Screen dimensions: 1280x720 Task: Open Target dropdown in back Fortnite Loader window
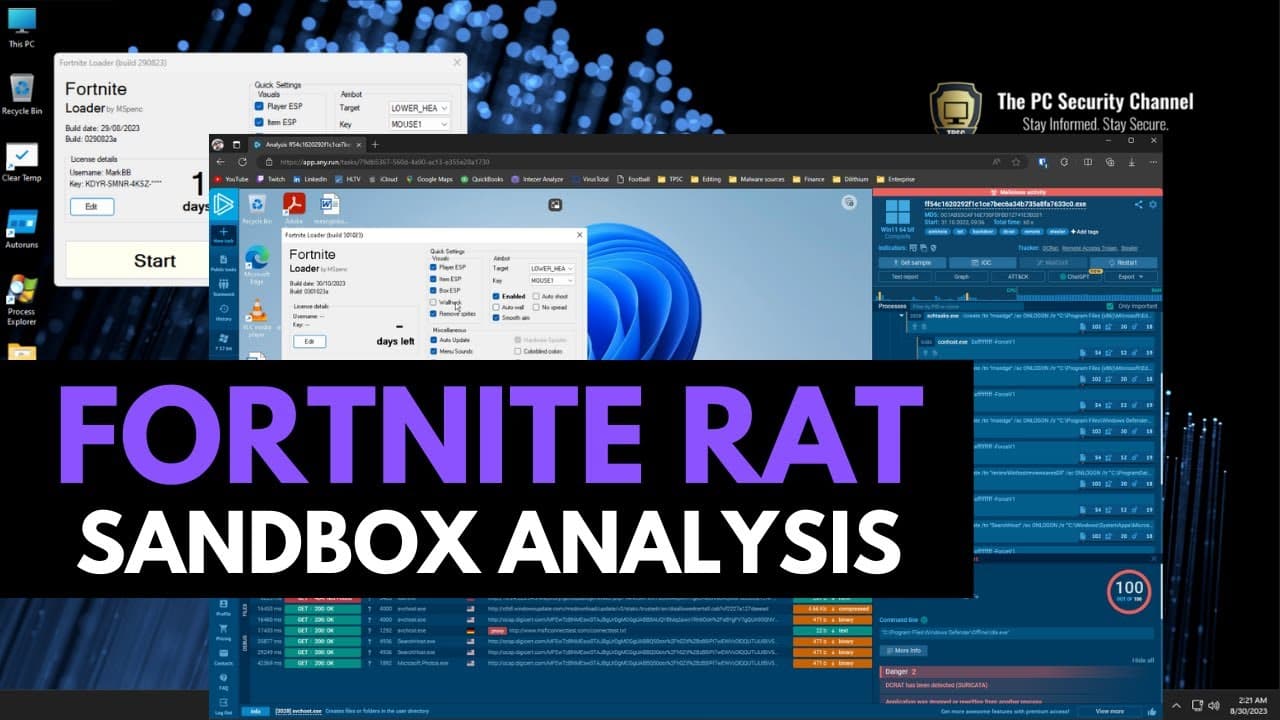coord(420,108)
